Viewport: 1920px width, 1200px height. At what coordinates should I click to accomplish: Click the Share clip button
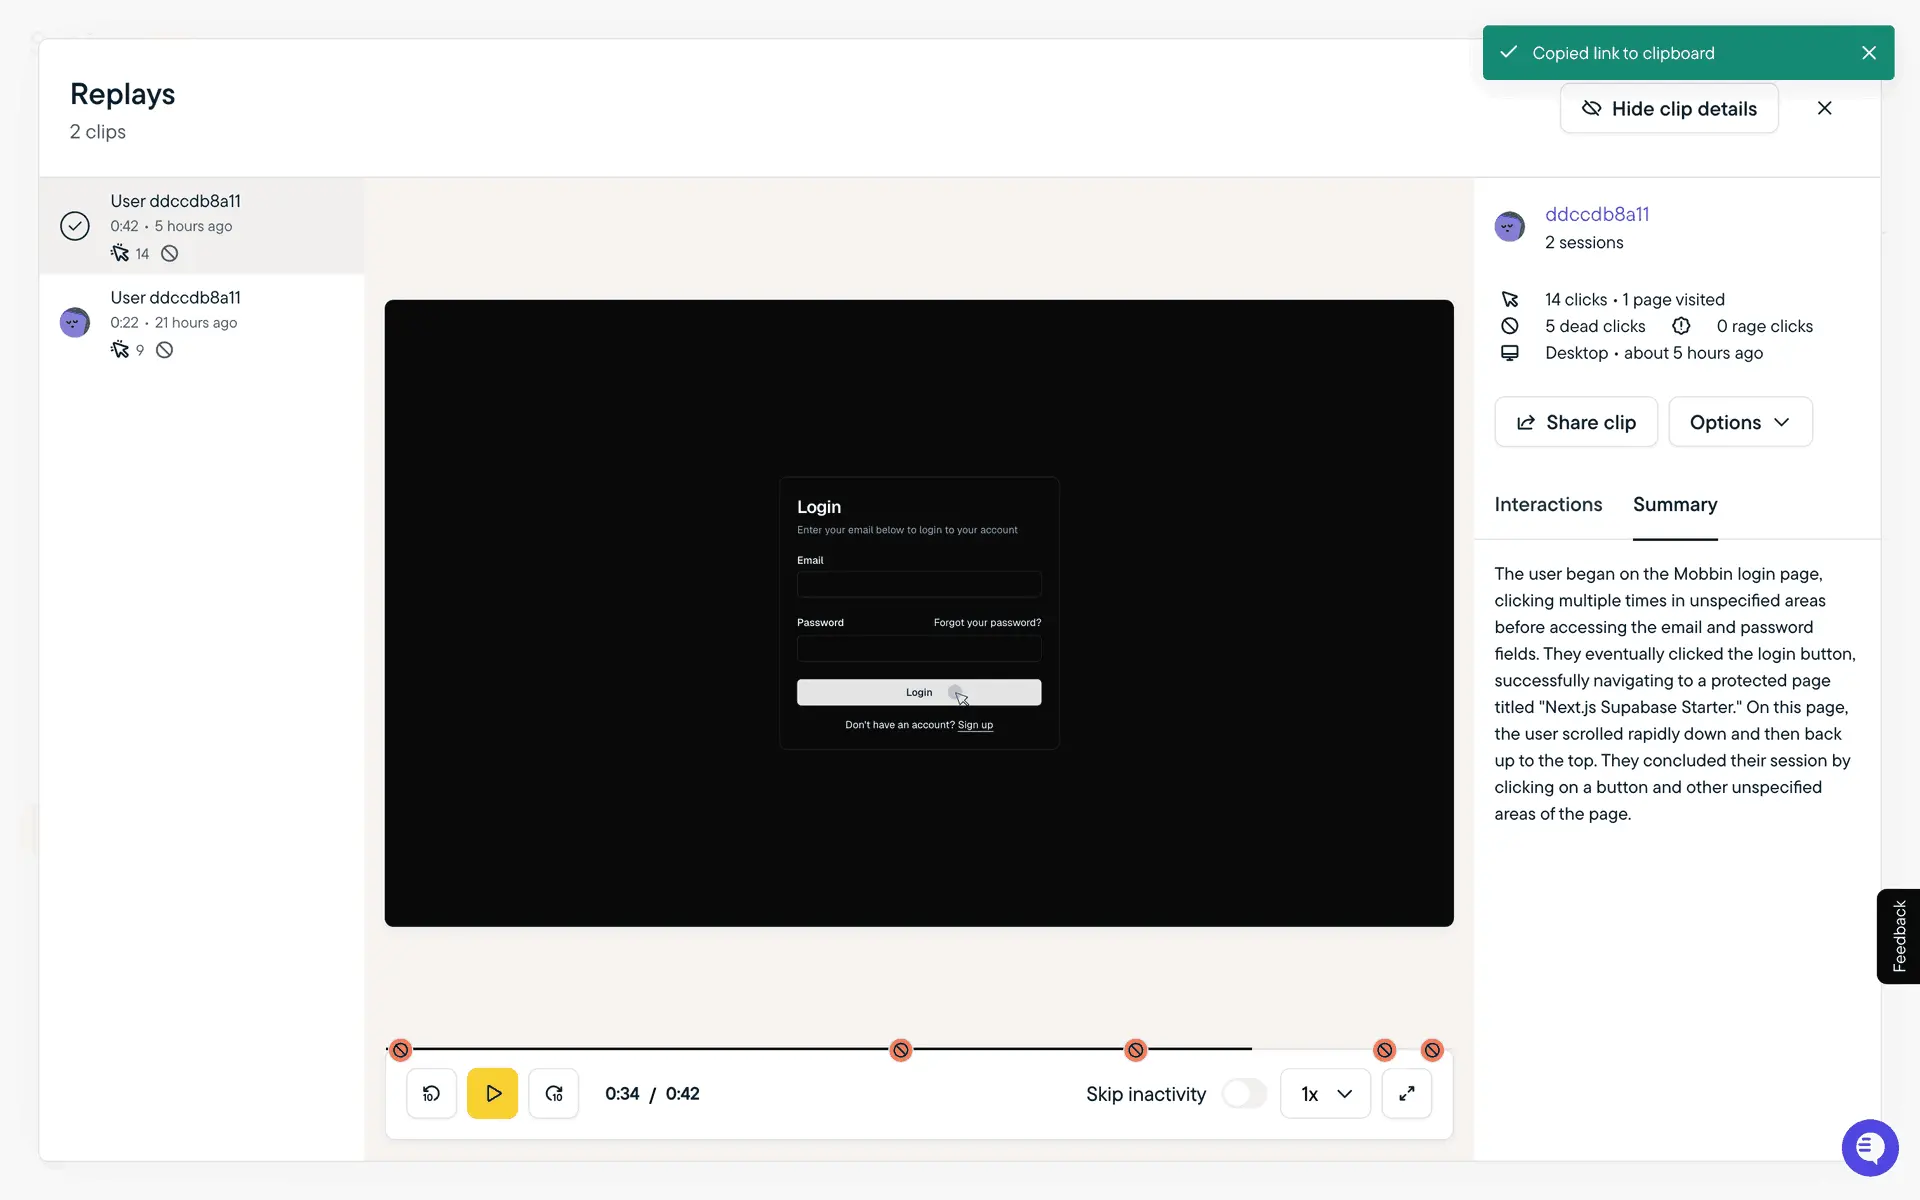1575,422
